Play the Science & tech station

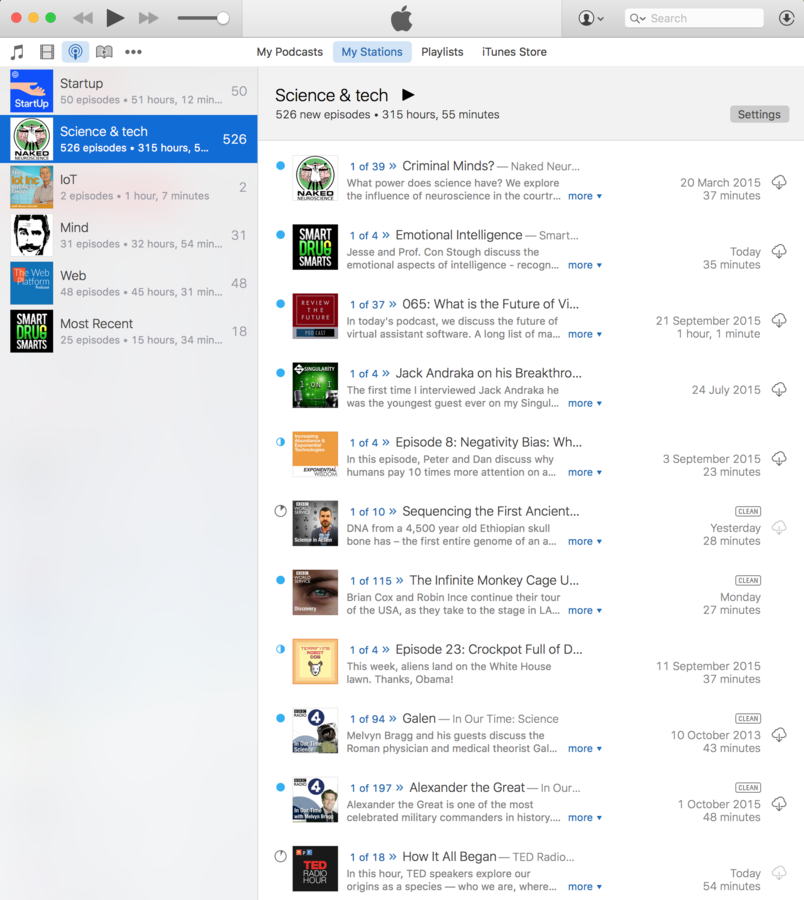pyautogui.click(x=407, y=95)
